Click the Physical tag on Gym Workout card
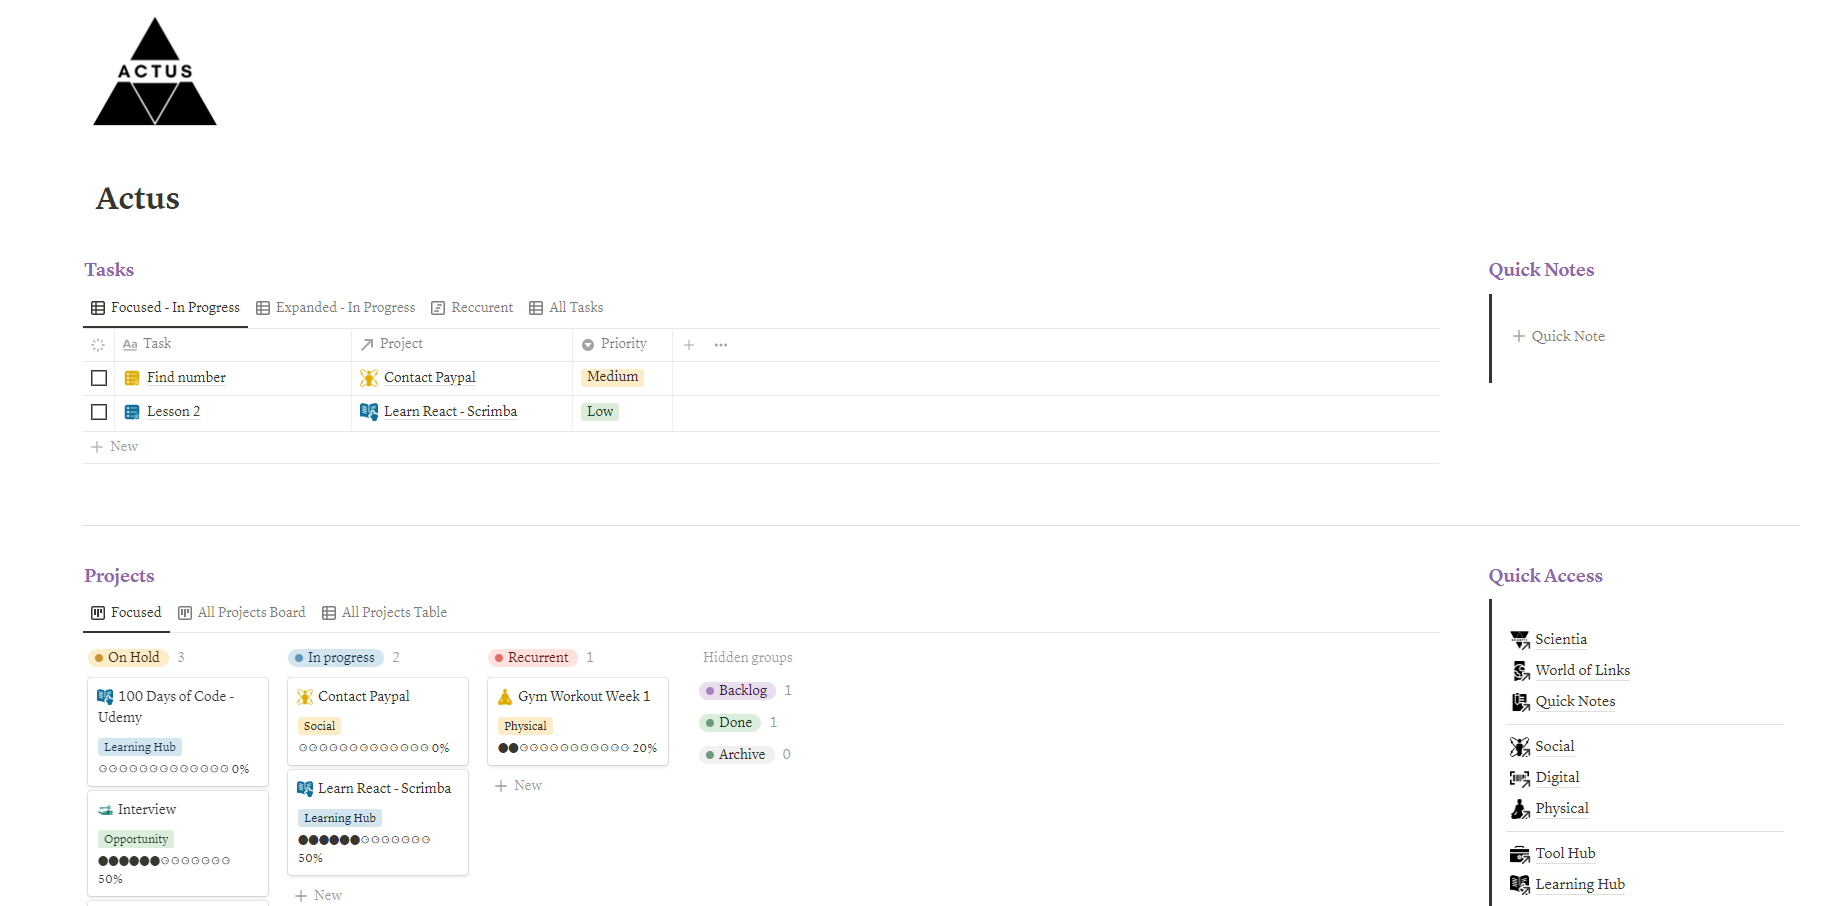Viewport: 1836px width, 906px height. click(525, 727)
